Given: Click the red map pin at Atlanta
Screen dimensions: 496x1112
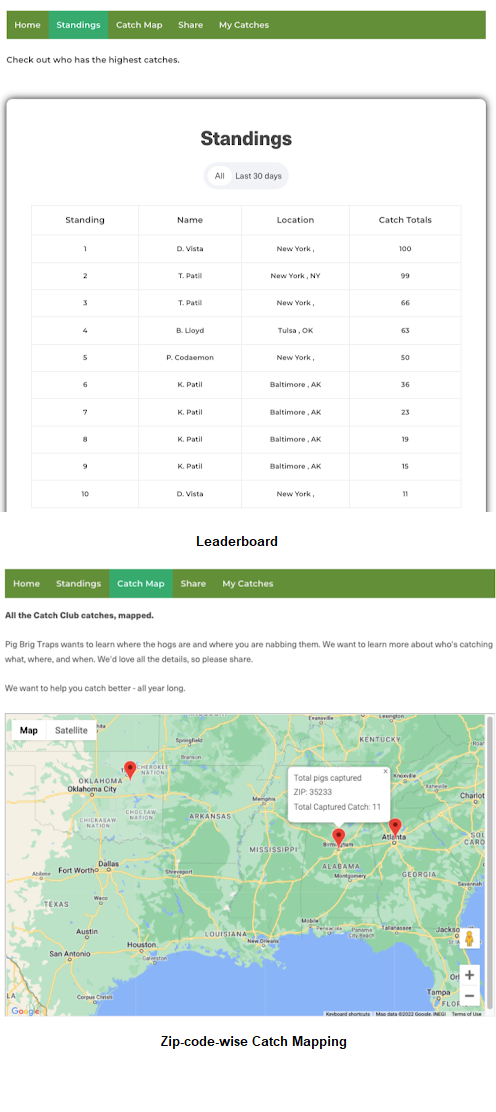Looking at the screenshot, I should (x=395, y=828).
